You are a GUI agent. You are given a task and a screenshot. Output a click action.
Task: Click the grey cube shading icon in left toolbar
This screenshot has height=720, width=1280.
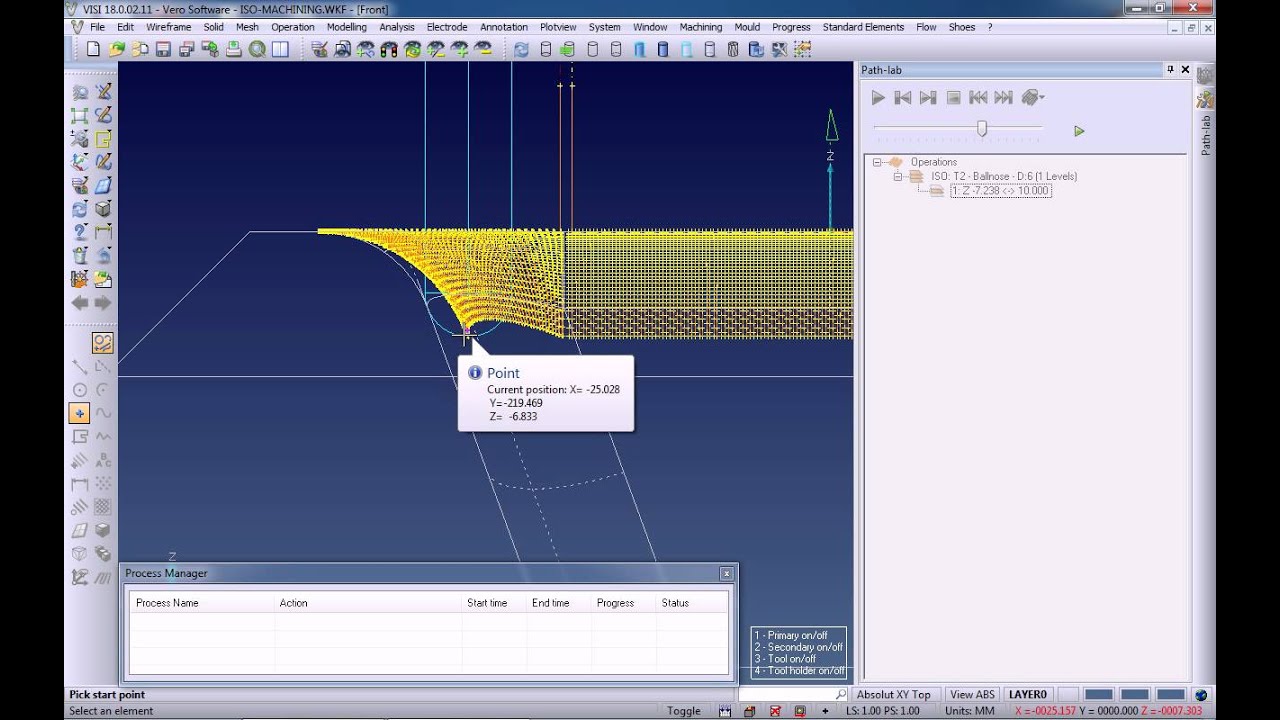pyautogui.click(x=103, y=209)
